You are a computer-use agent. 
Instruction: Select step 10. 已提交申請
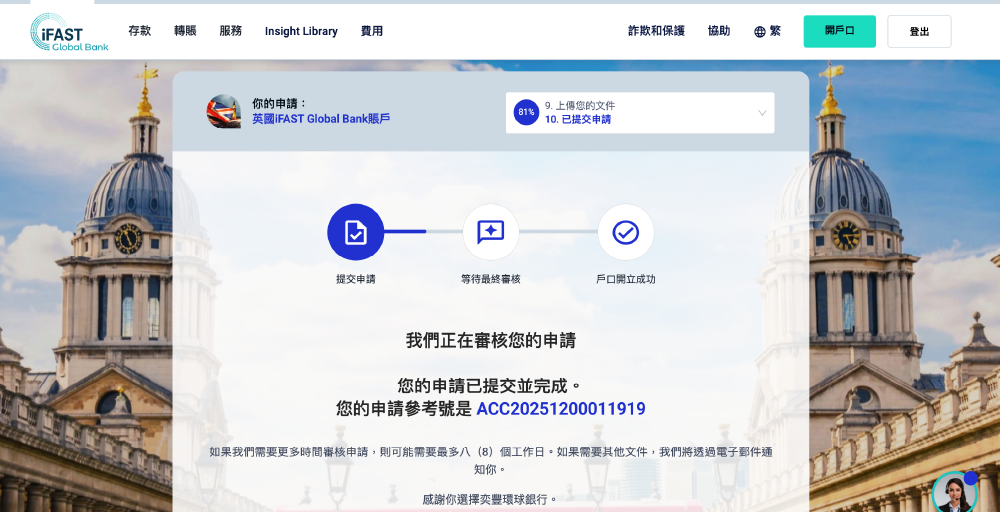coord(578,119)
